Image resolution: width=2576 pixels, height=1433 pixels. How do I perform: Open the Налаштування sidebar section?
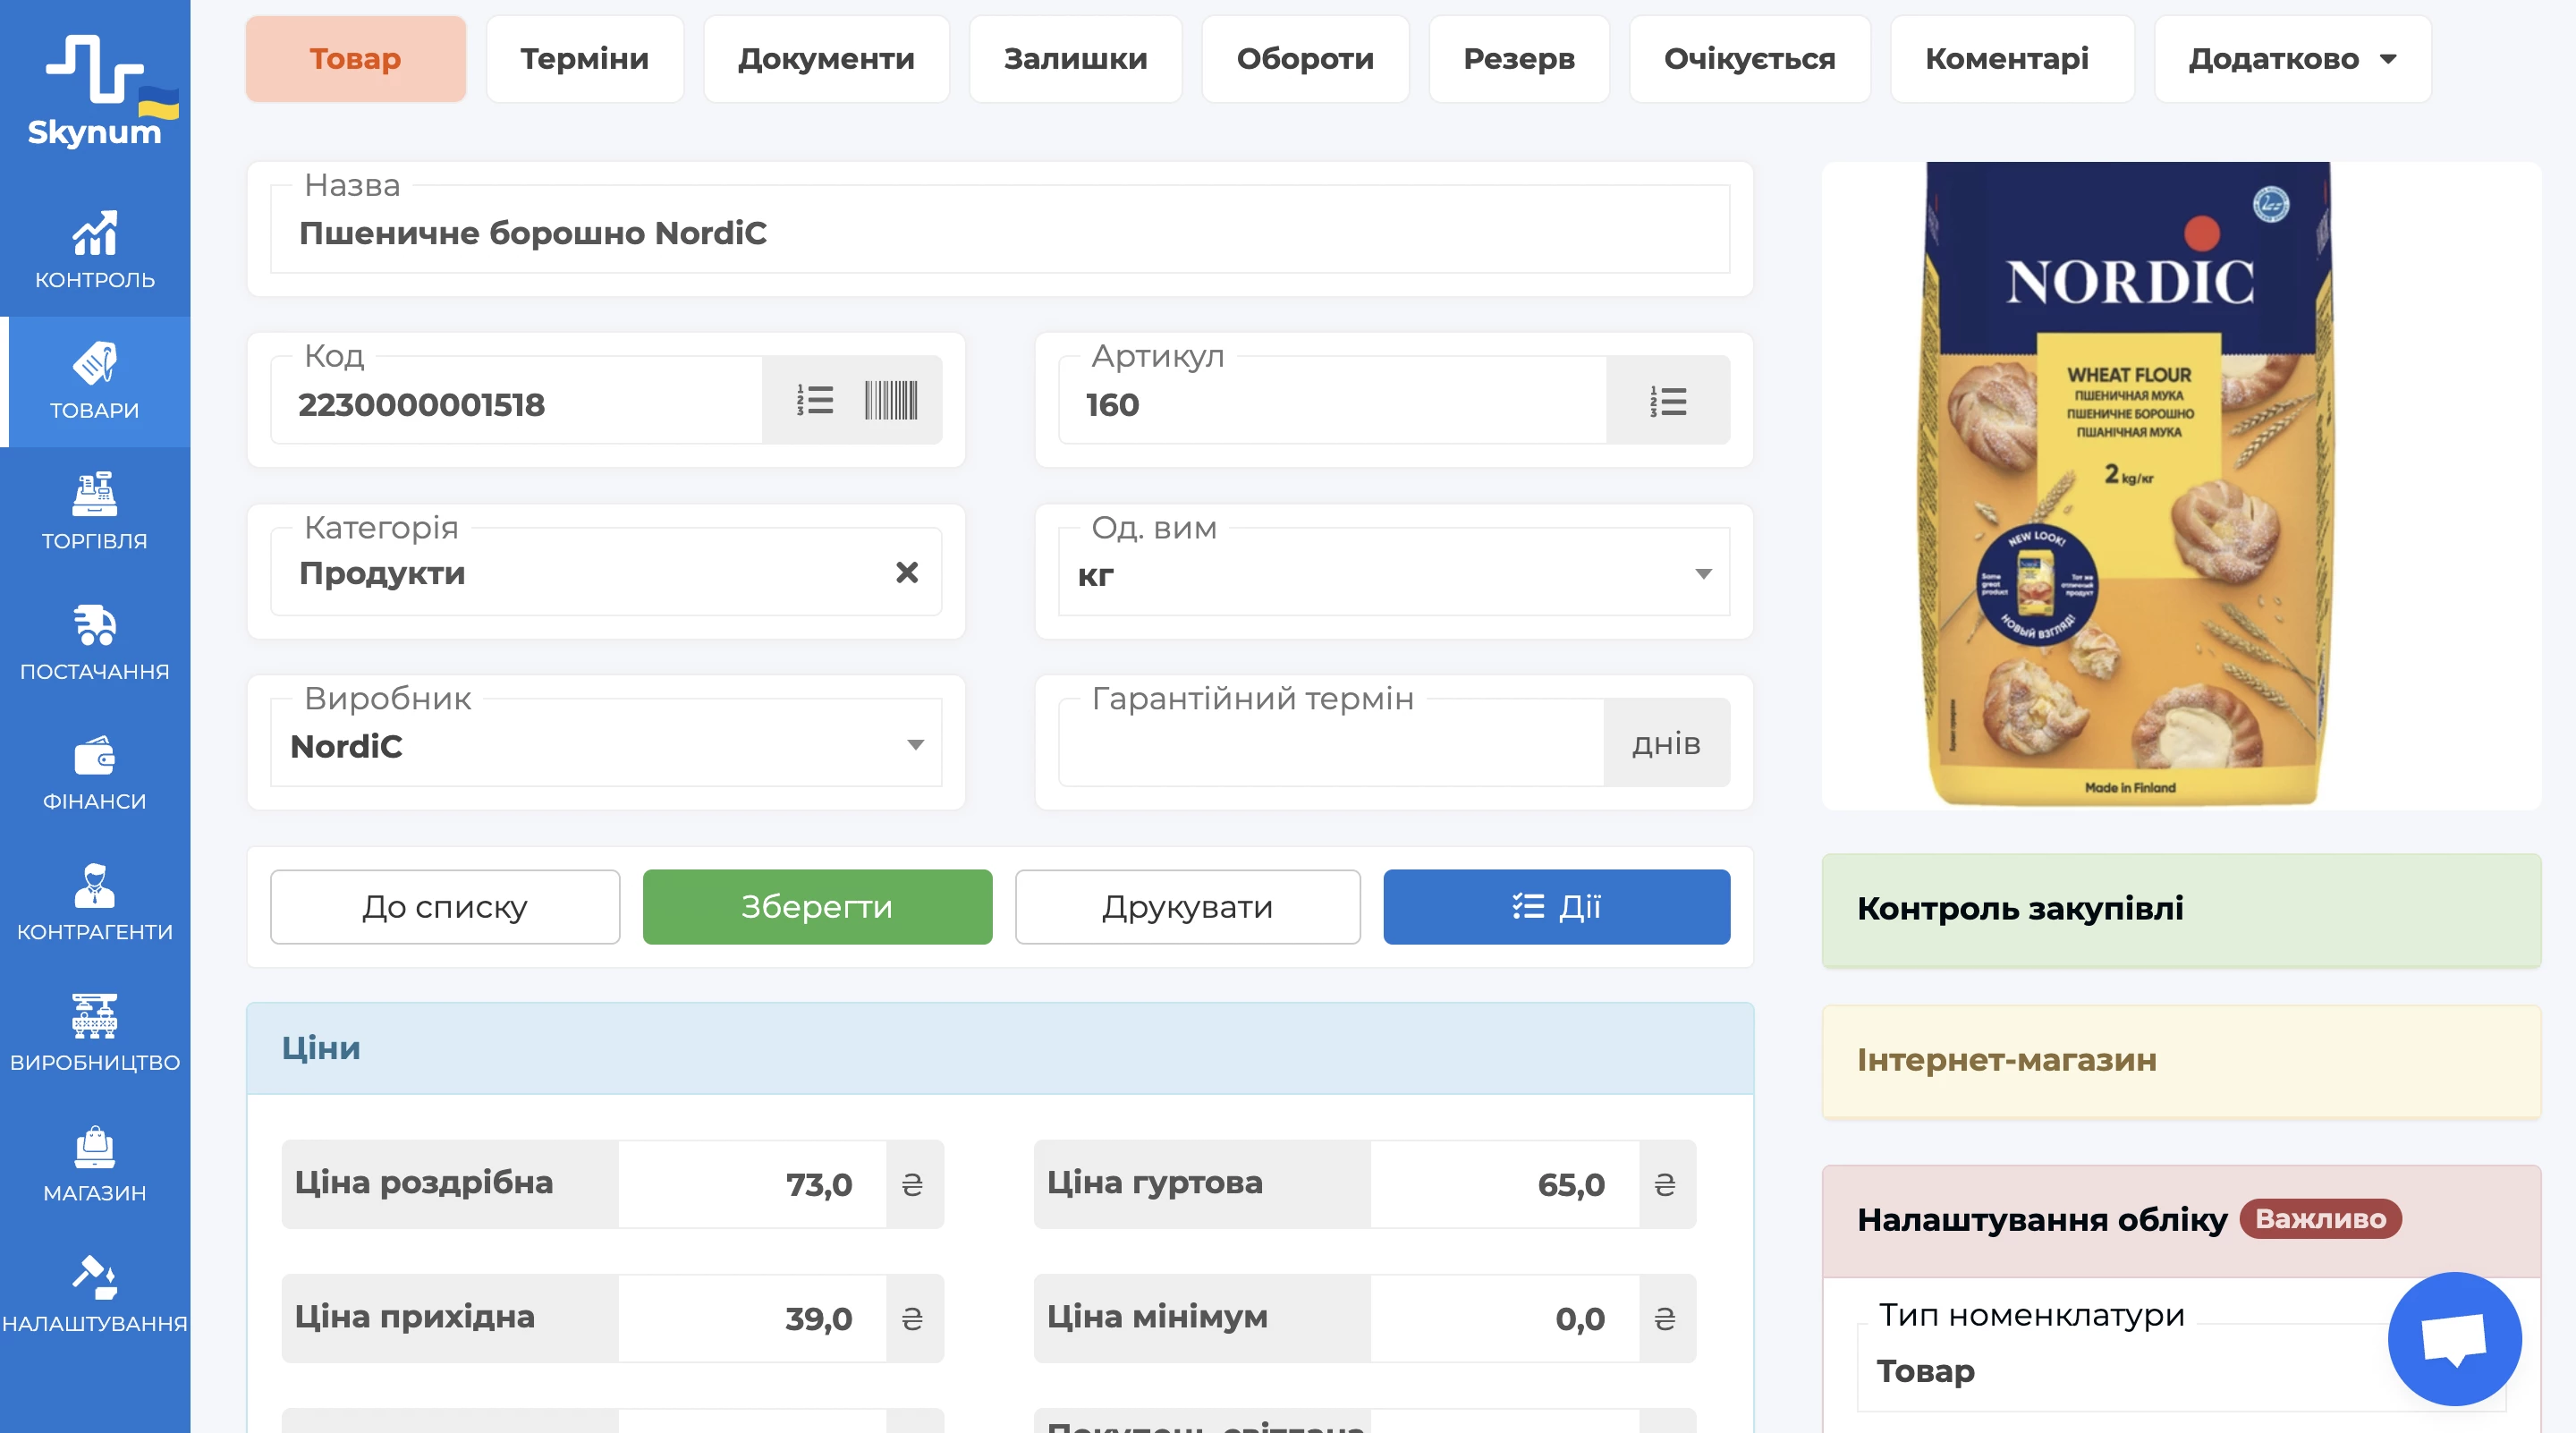point(95,1295)
